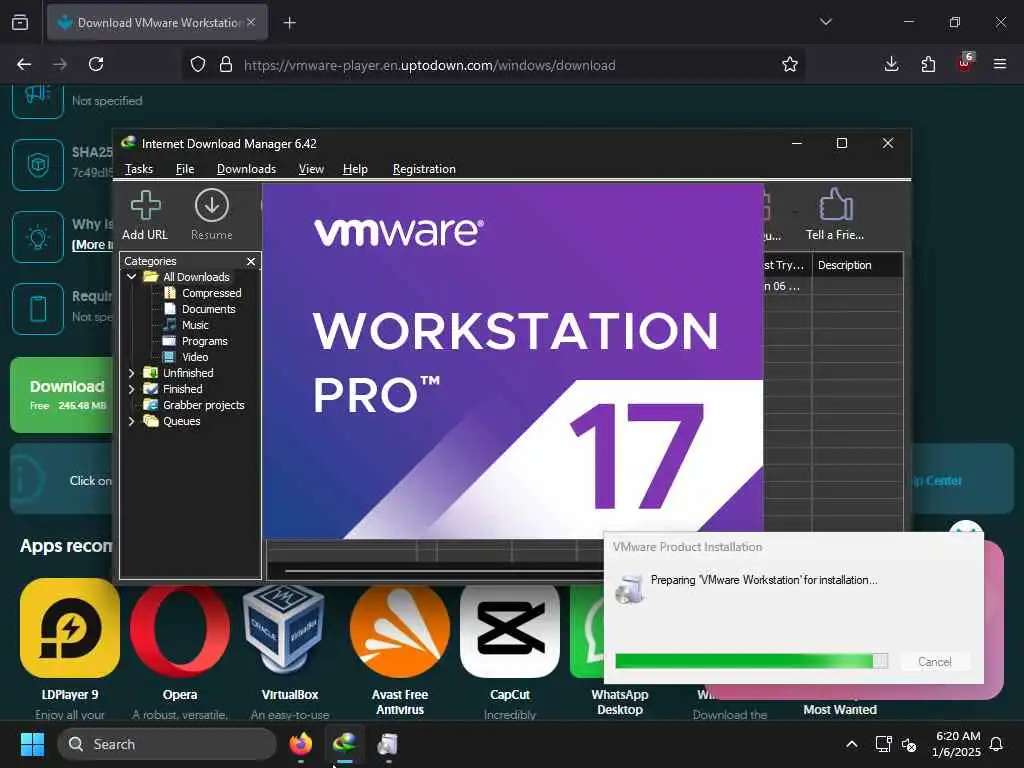Click the Firefox forward arrow
The height and width of the screenshot is (768, 1024).
tap(60, 64)
